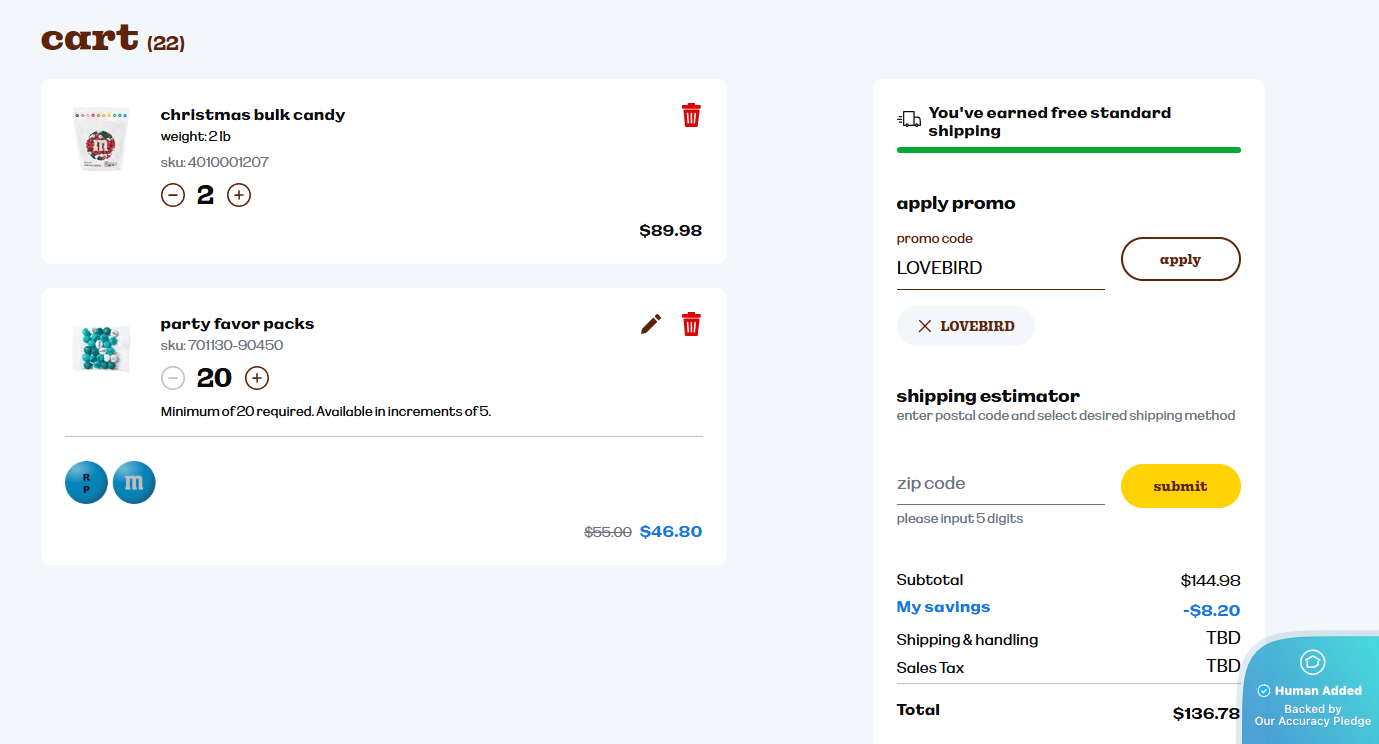
Task: Click the Human Added accuracy pledge badge
Action: point(1312,692)
